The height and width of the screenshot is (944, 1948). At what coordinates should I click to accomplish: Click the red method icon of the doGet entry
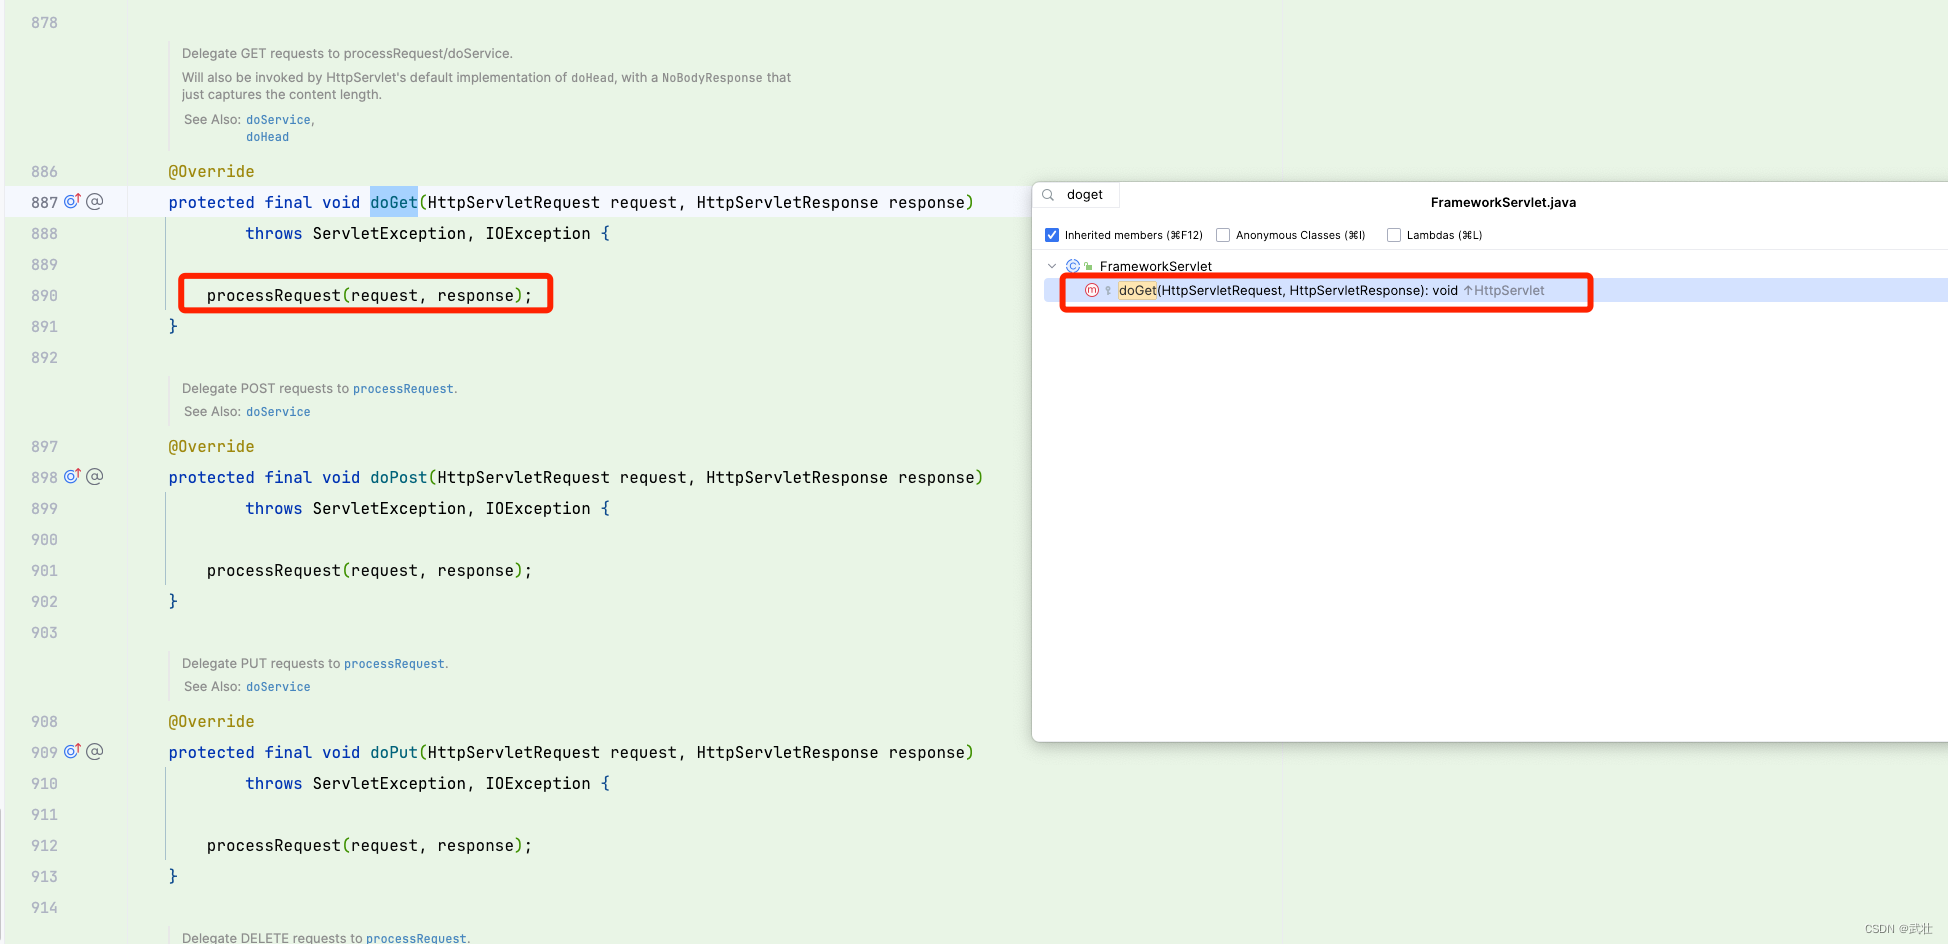pyautogui.click(x=1092, y=290)
